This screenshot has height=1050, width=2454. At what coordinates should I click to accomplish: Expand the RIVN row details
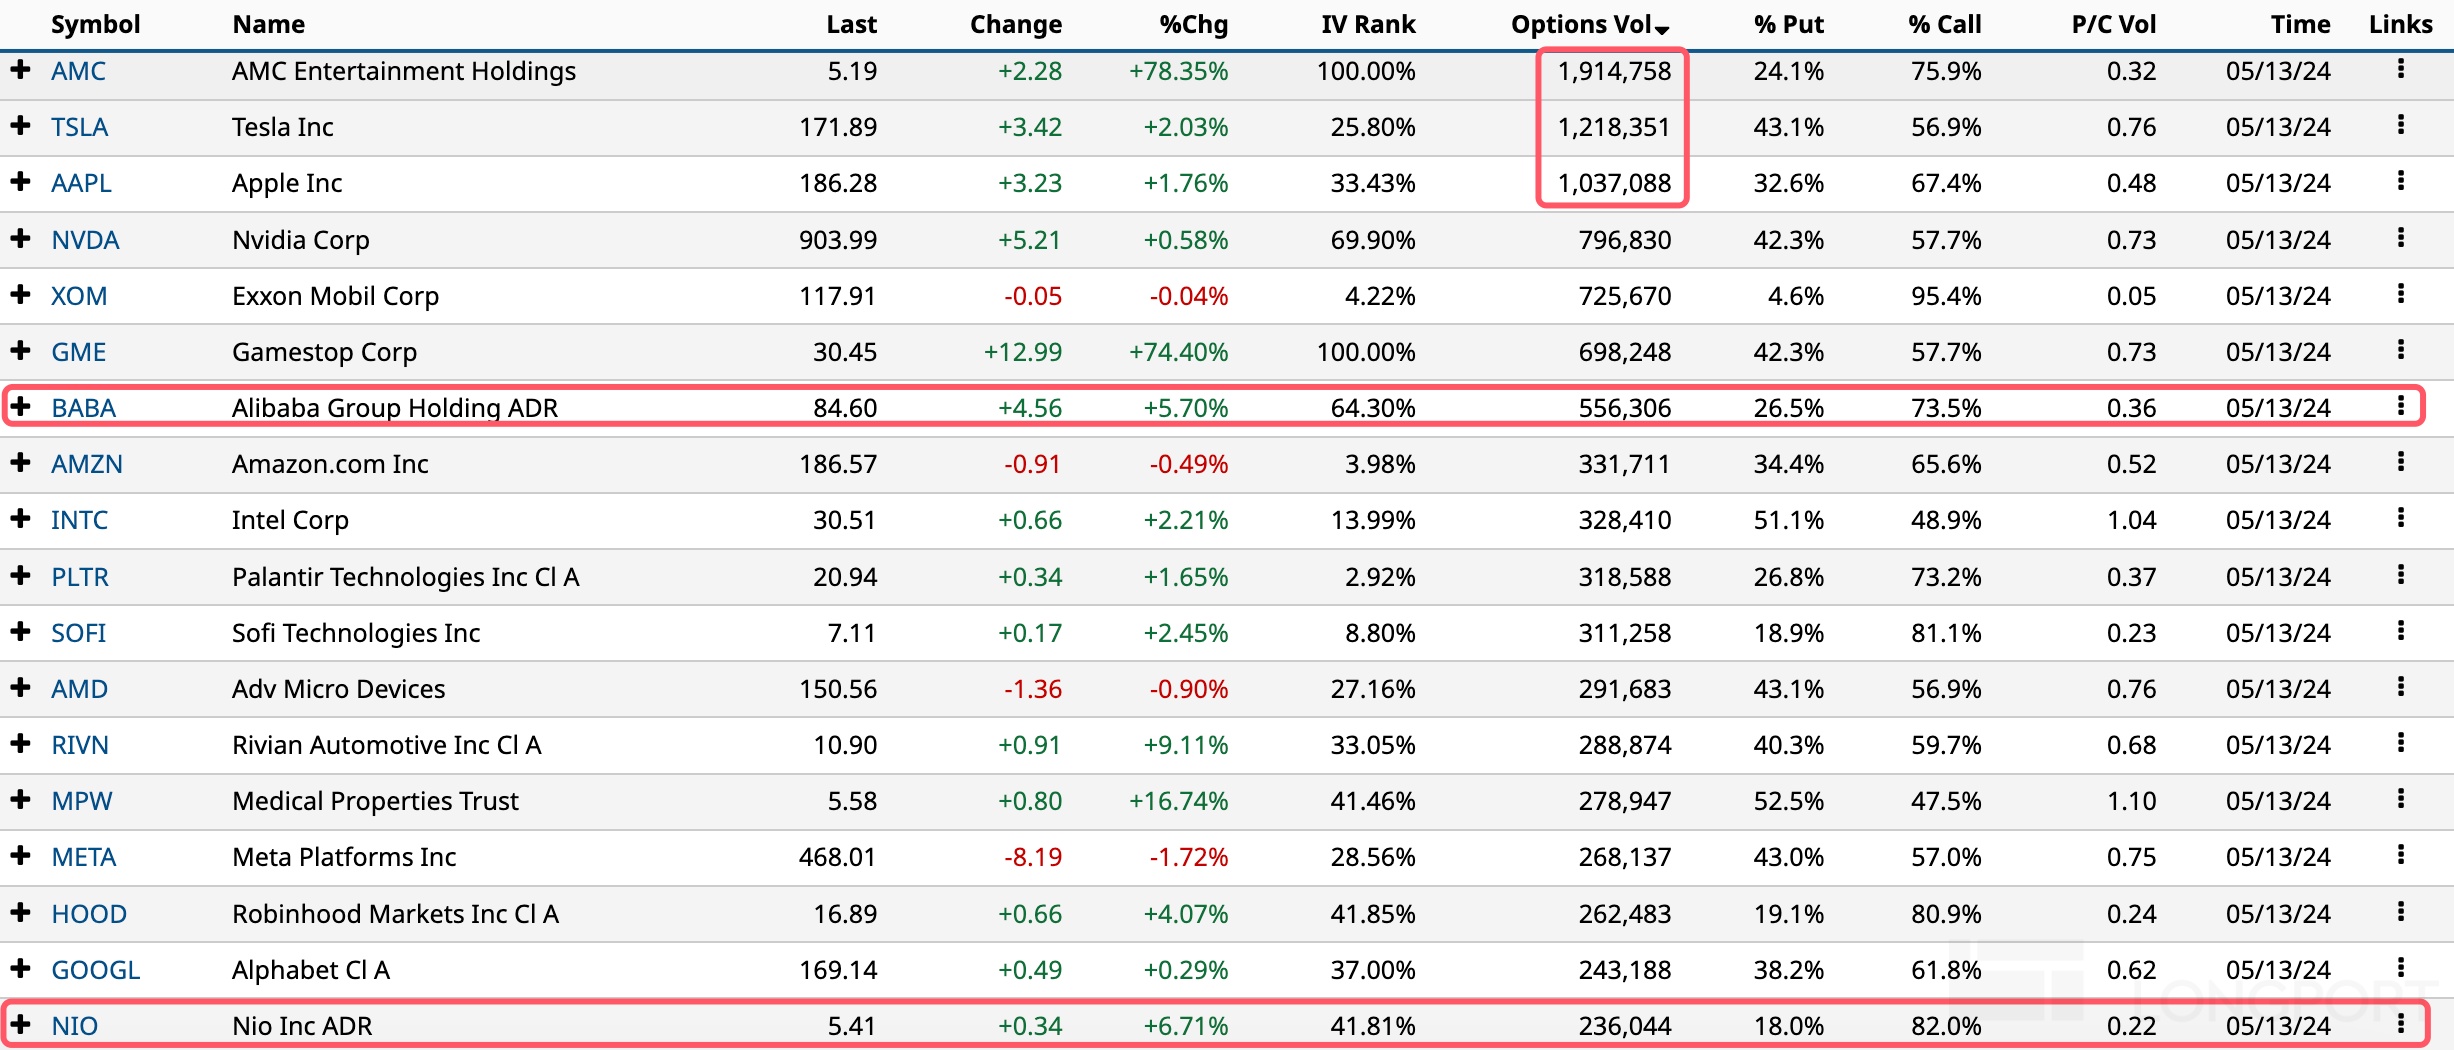20,744
